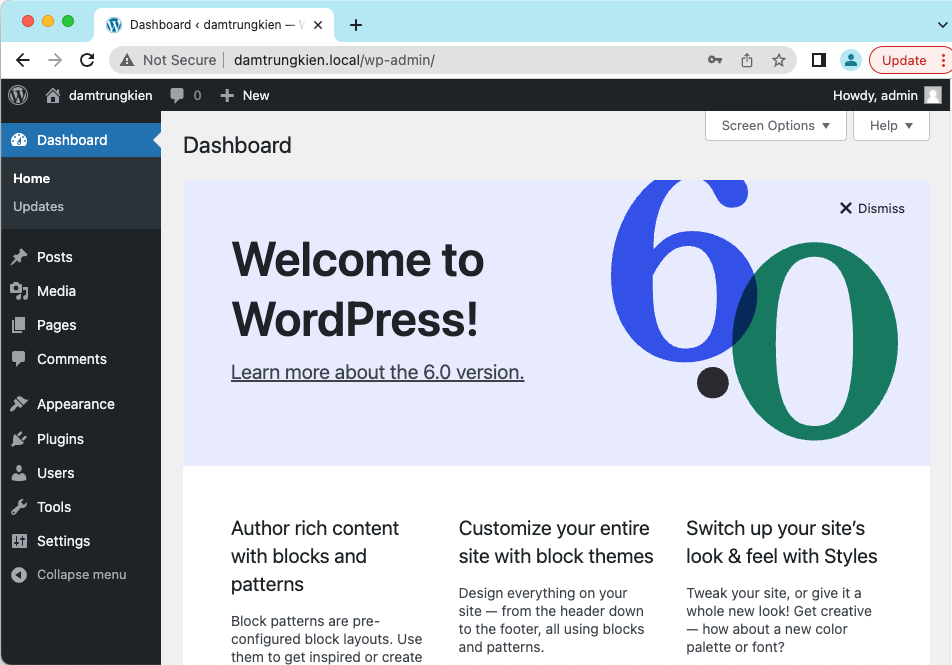The width and height of the screenshot is (952, 665).
Task: Open the tab search chevron
Action: pos(942,25)
